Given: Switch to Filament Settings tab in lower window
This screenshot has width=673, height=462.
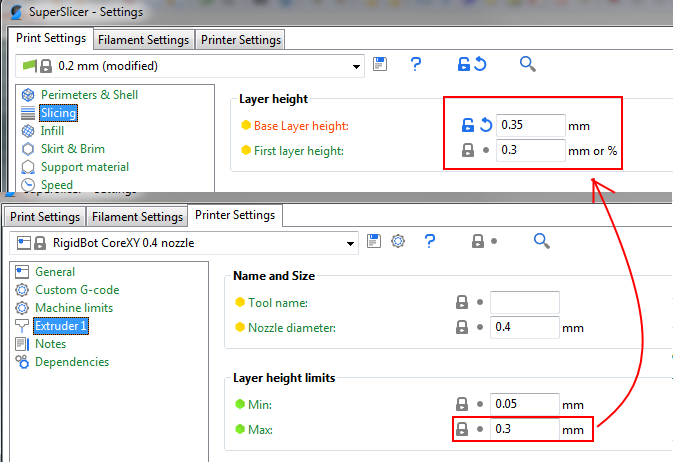Looking at the screenshot, I should (137, 217).
